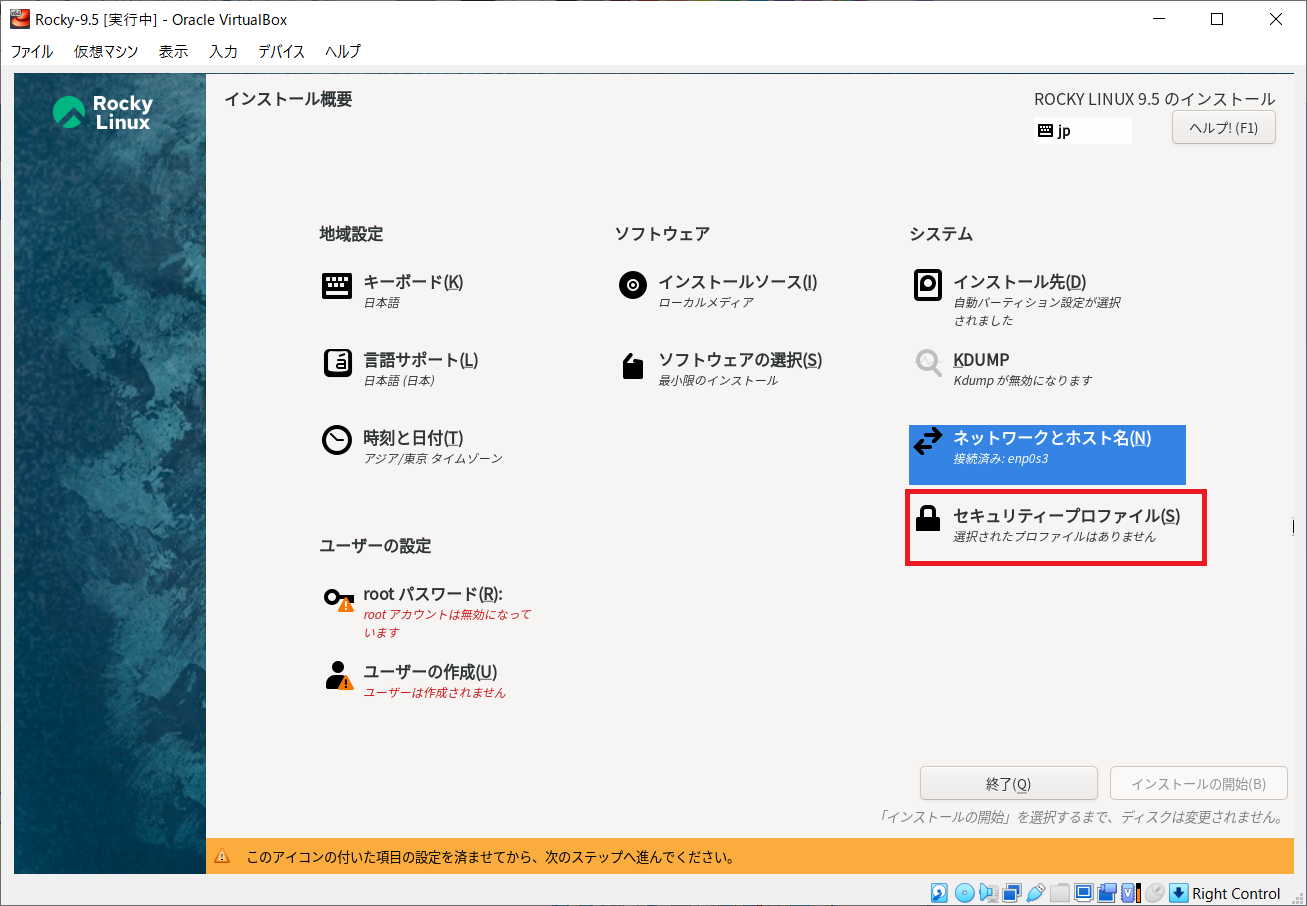The height and width of the screenshot is (906, 1307).
Task: Click the VirtualBox window title icon
Action: [20, 19]
